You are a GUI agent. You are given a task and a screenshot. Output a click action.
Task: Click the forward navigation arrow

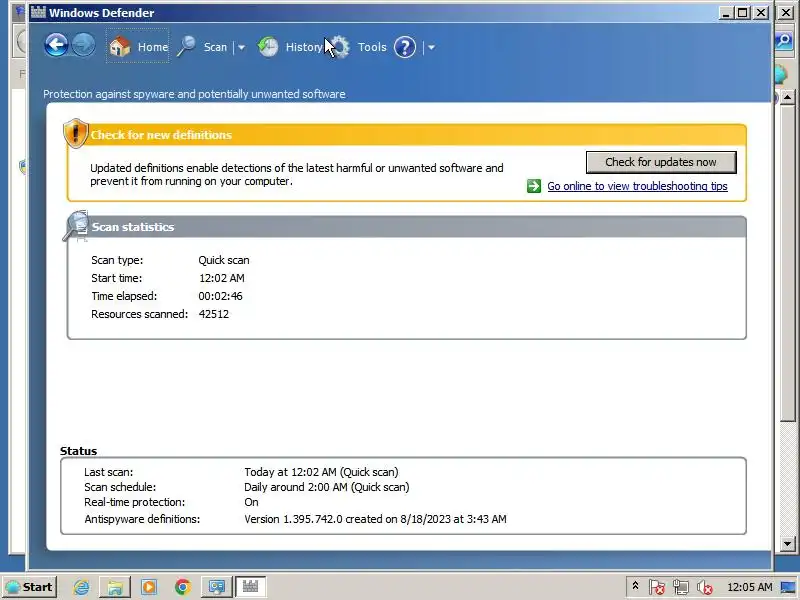pyautogui.click(x=83, y=45)
